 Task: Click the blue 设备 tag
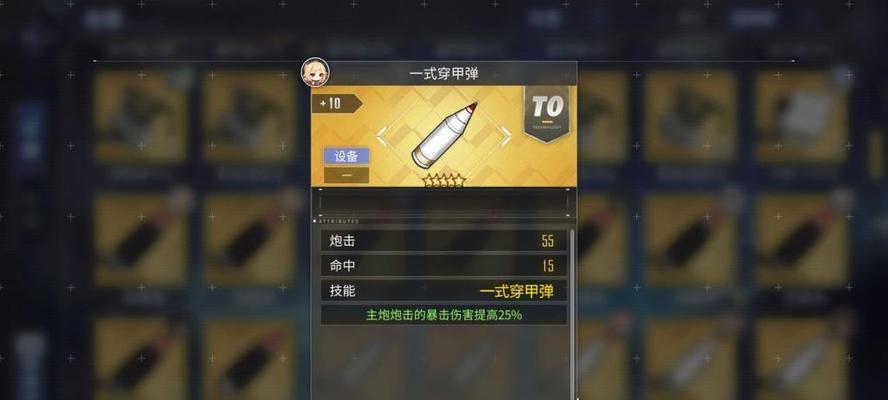click(346, 156)
